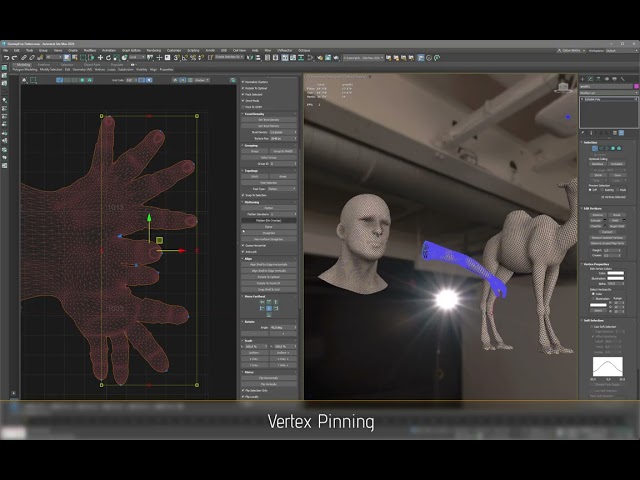Image resolution: width=640 pixels, height=480 pixels.
Task: Click the Mirror tool in main toolbar
Action: coord(250,58)
